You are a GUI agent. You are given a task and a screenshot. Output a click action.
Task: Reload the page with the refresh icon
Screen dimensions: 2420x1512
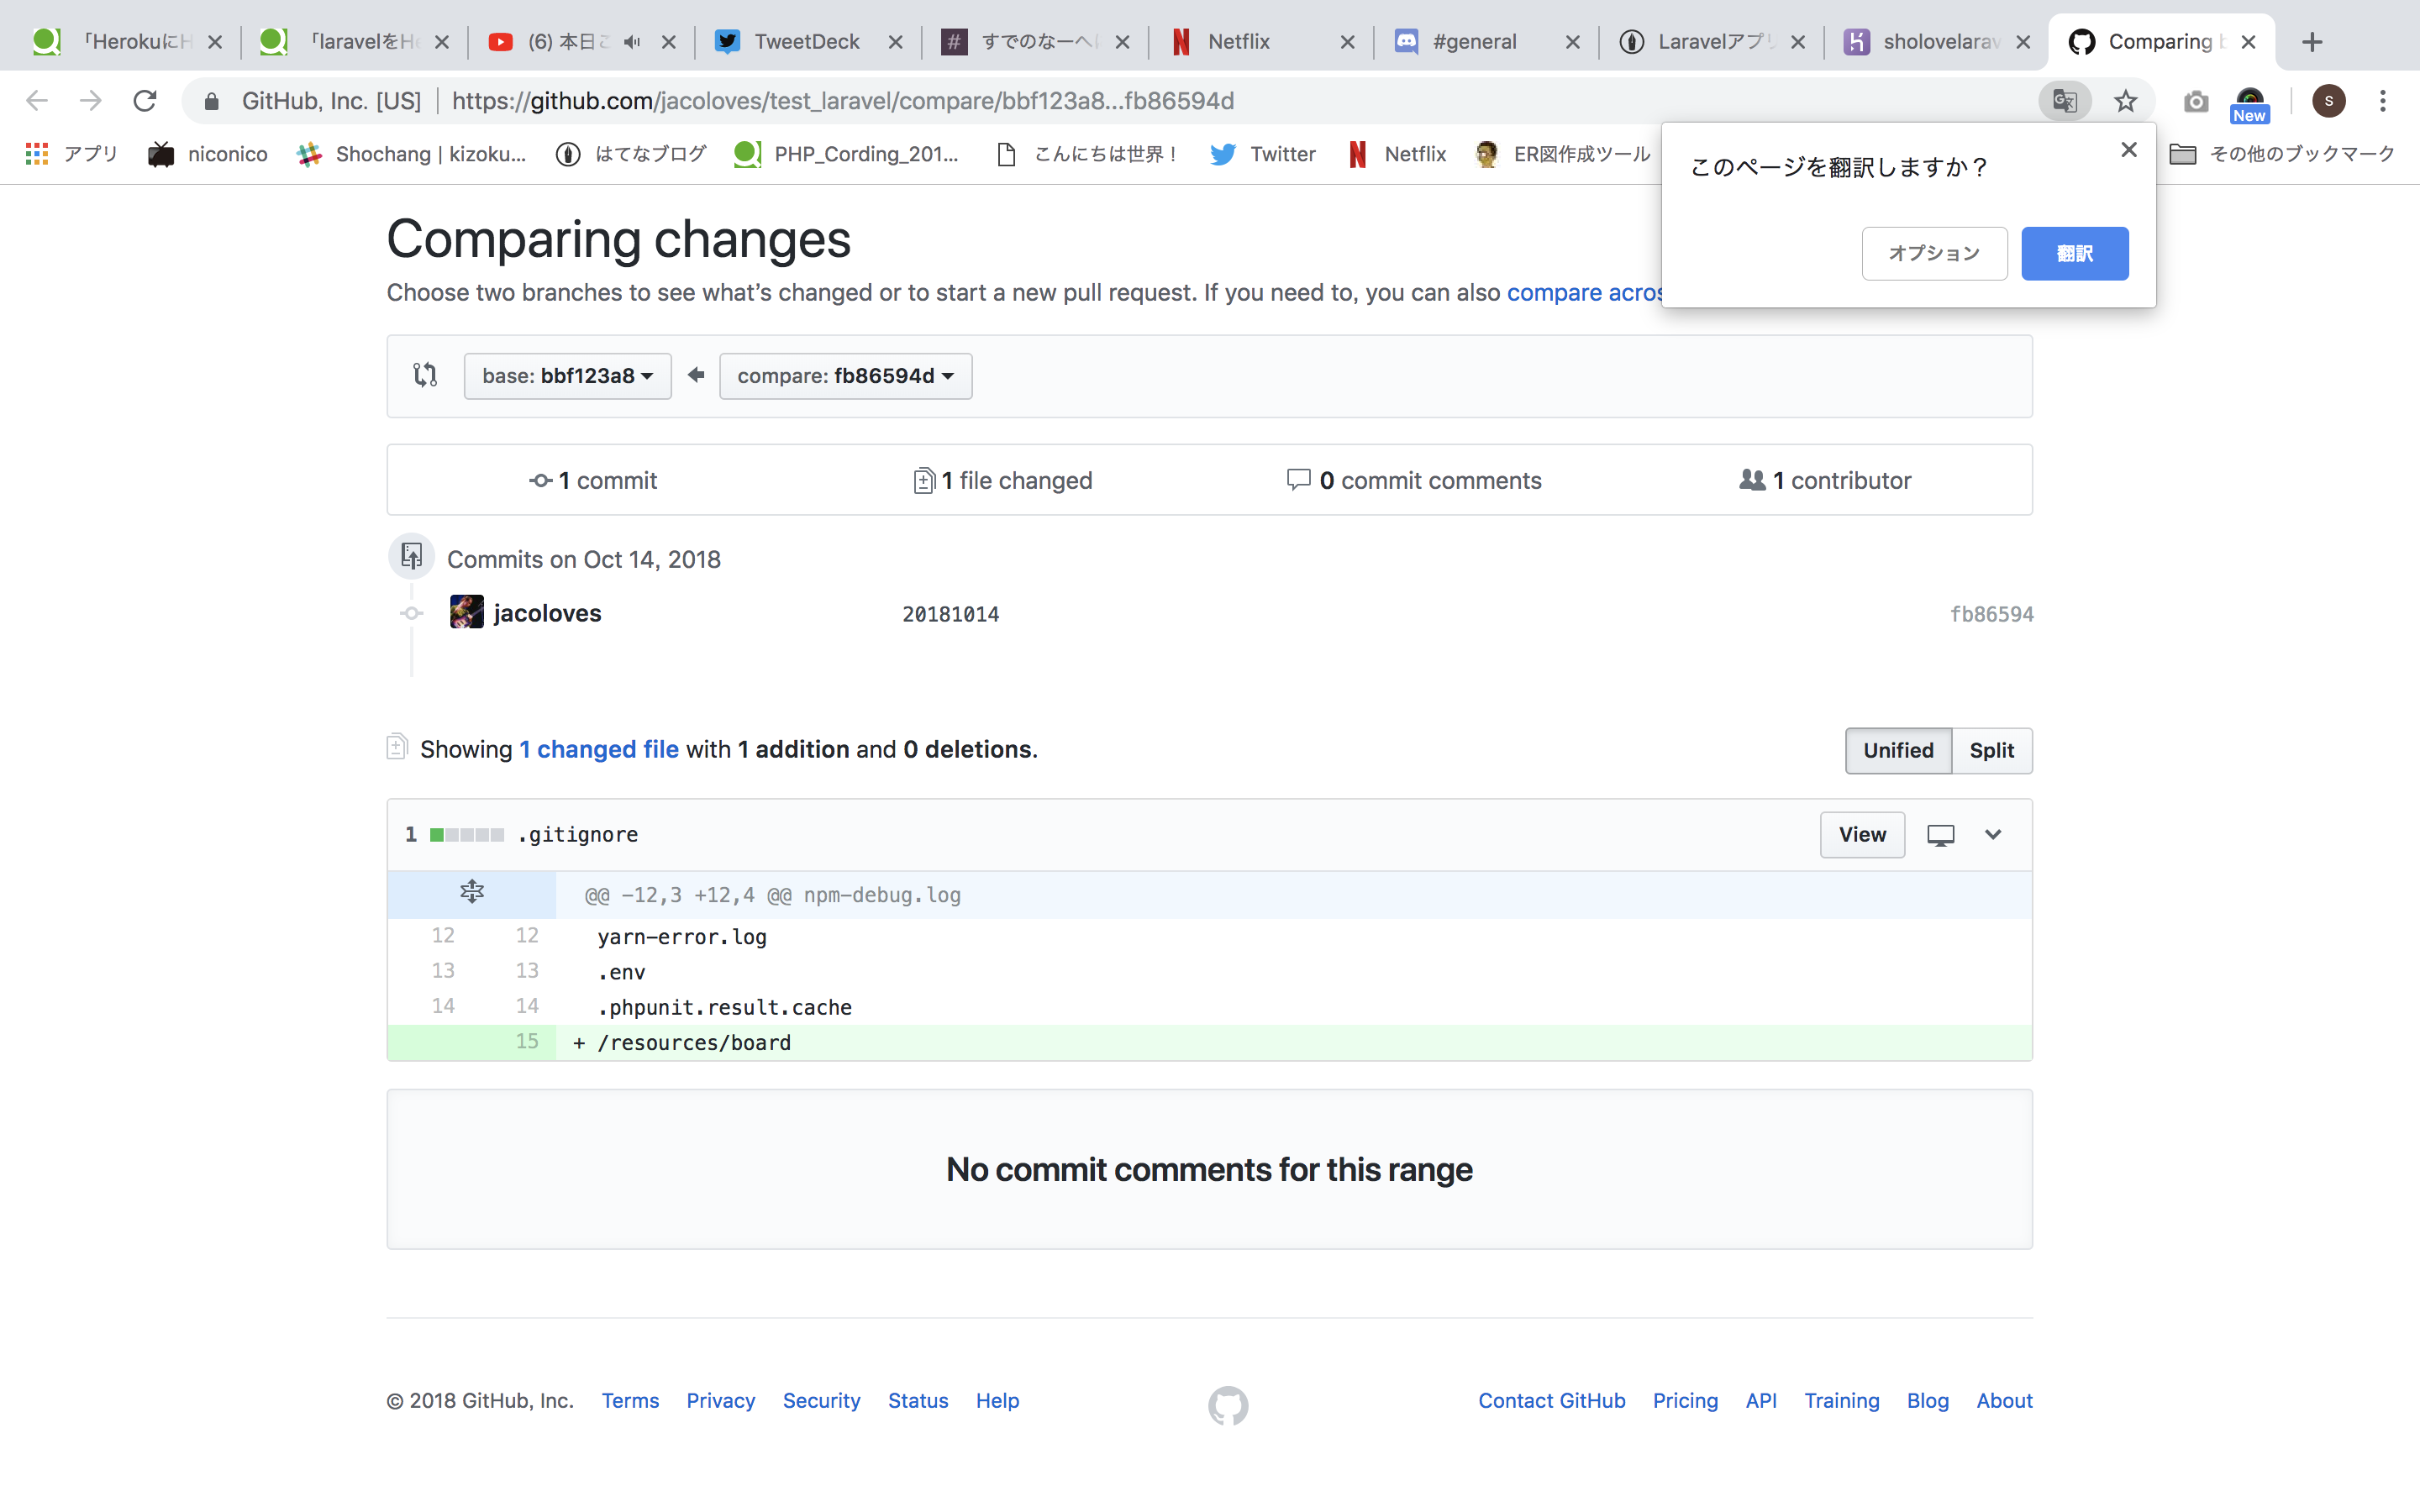(146, 101)
